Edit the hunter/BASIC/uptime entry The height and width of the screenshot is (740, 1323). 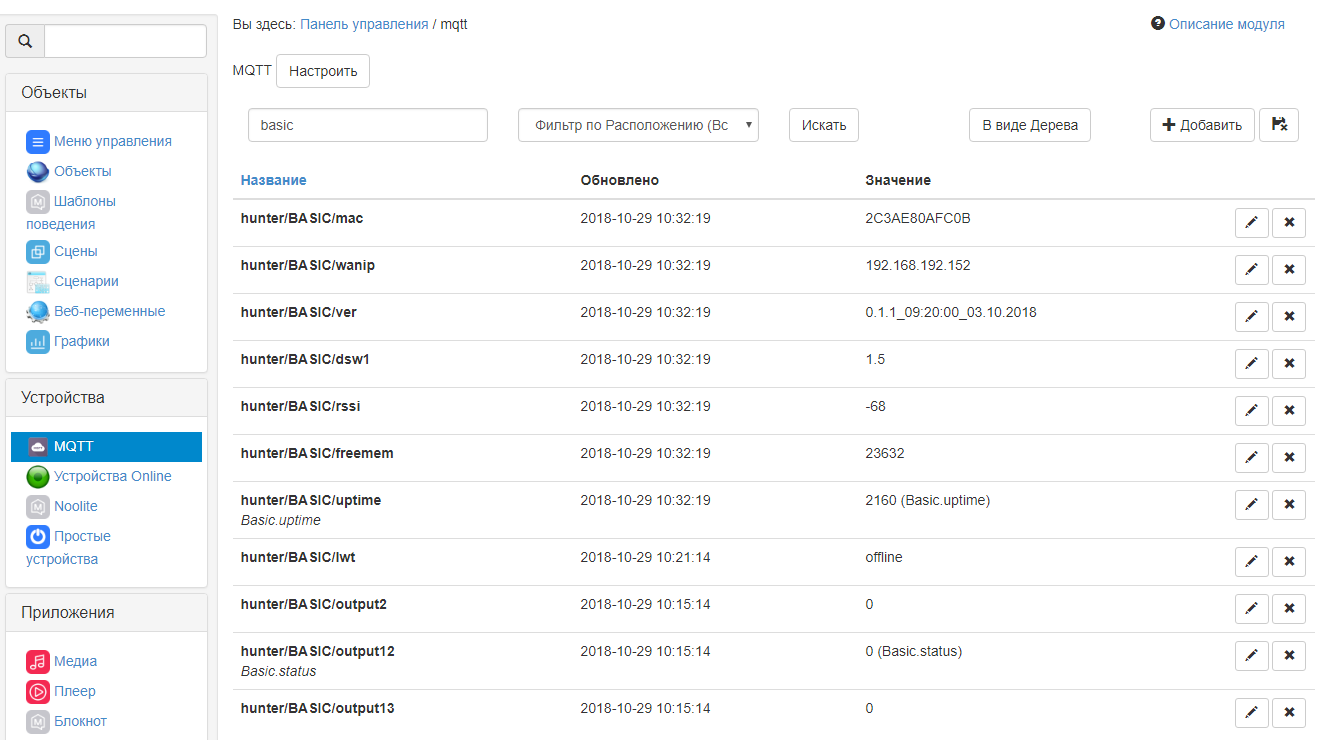coord(1251,505)
